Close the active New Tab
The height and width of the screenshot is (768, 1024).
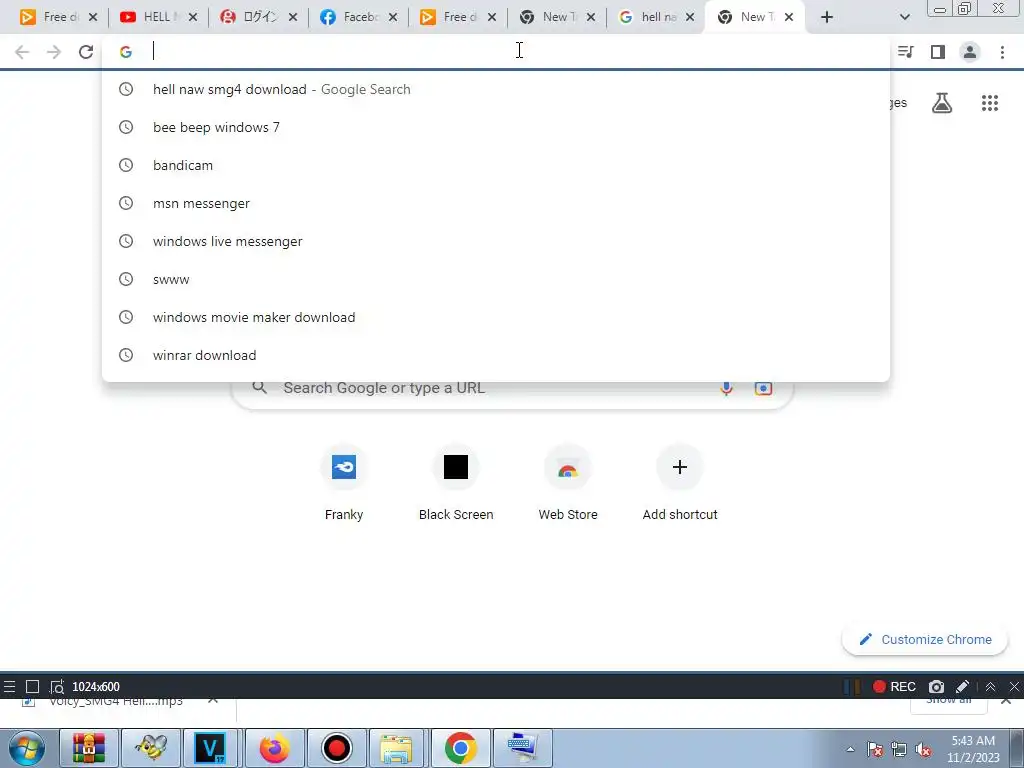coord(789,17)
